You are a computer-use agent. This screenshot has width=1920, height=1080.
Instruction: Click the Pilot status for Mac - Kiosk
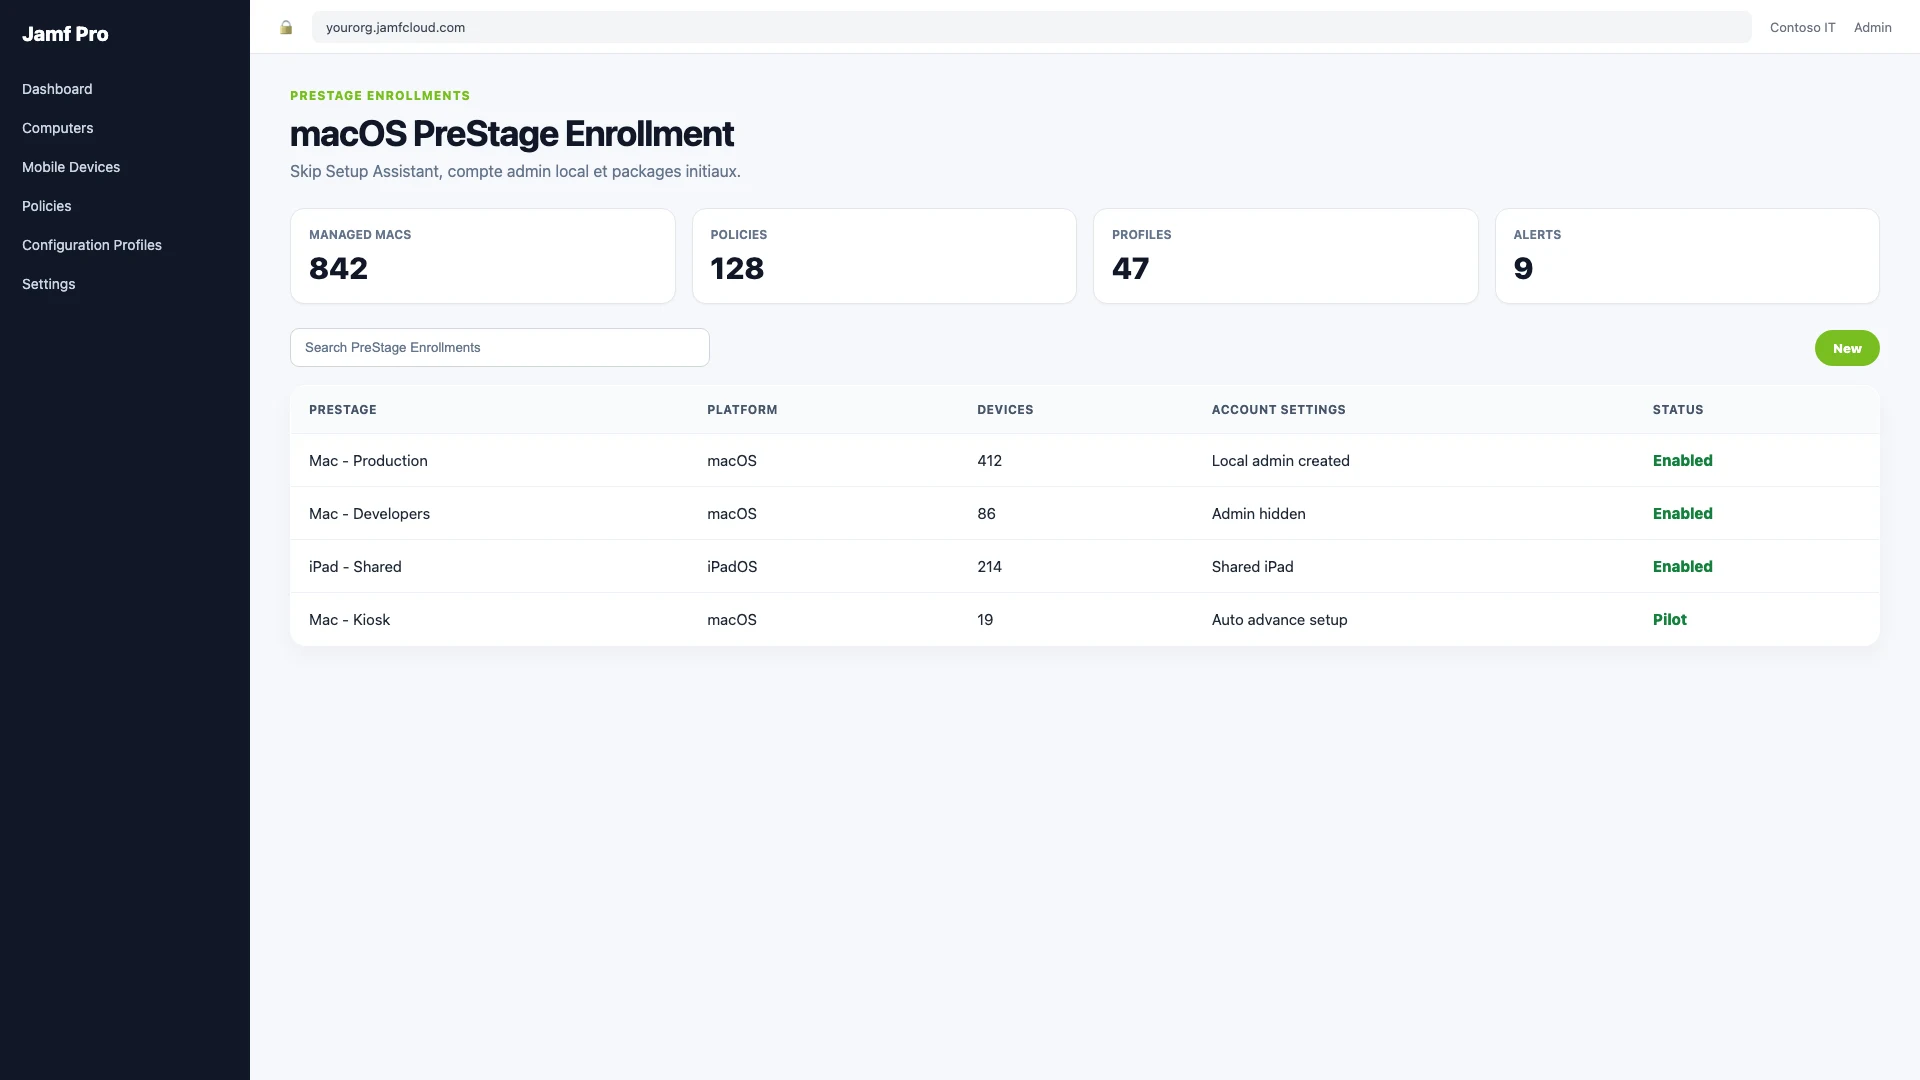tap(1669, 620)
